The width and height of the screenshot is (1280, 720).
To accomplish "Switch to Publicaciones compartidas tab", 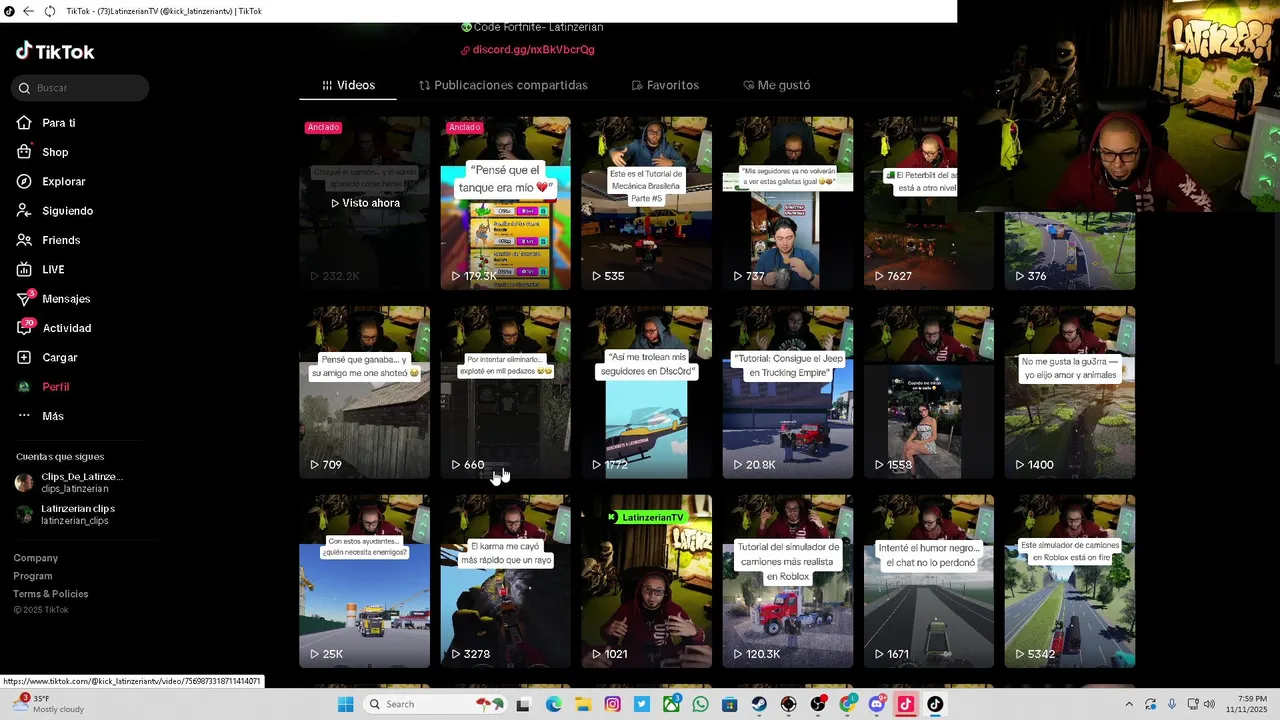I will click(503, 86).
